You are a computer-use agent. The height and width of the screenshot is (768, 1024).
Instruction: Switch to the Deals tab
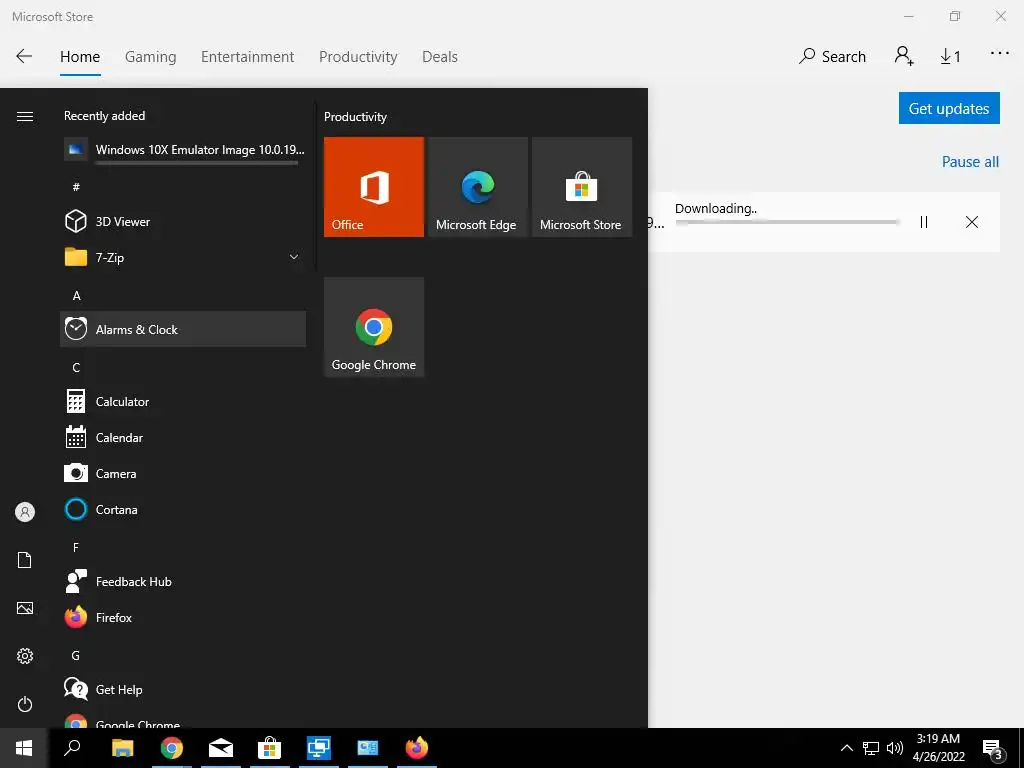(x=440, y=57)
